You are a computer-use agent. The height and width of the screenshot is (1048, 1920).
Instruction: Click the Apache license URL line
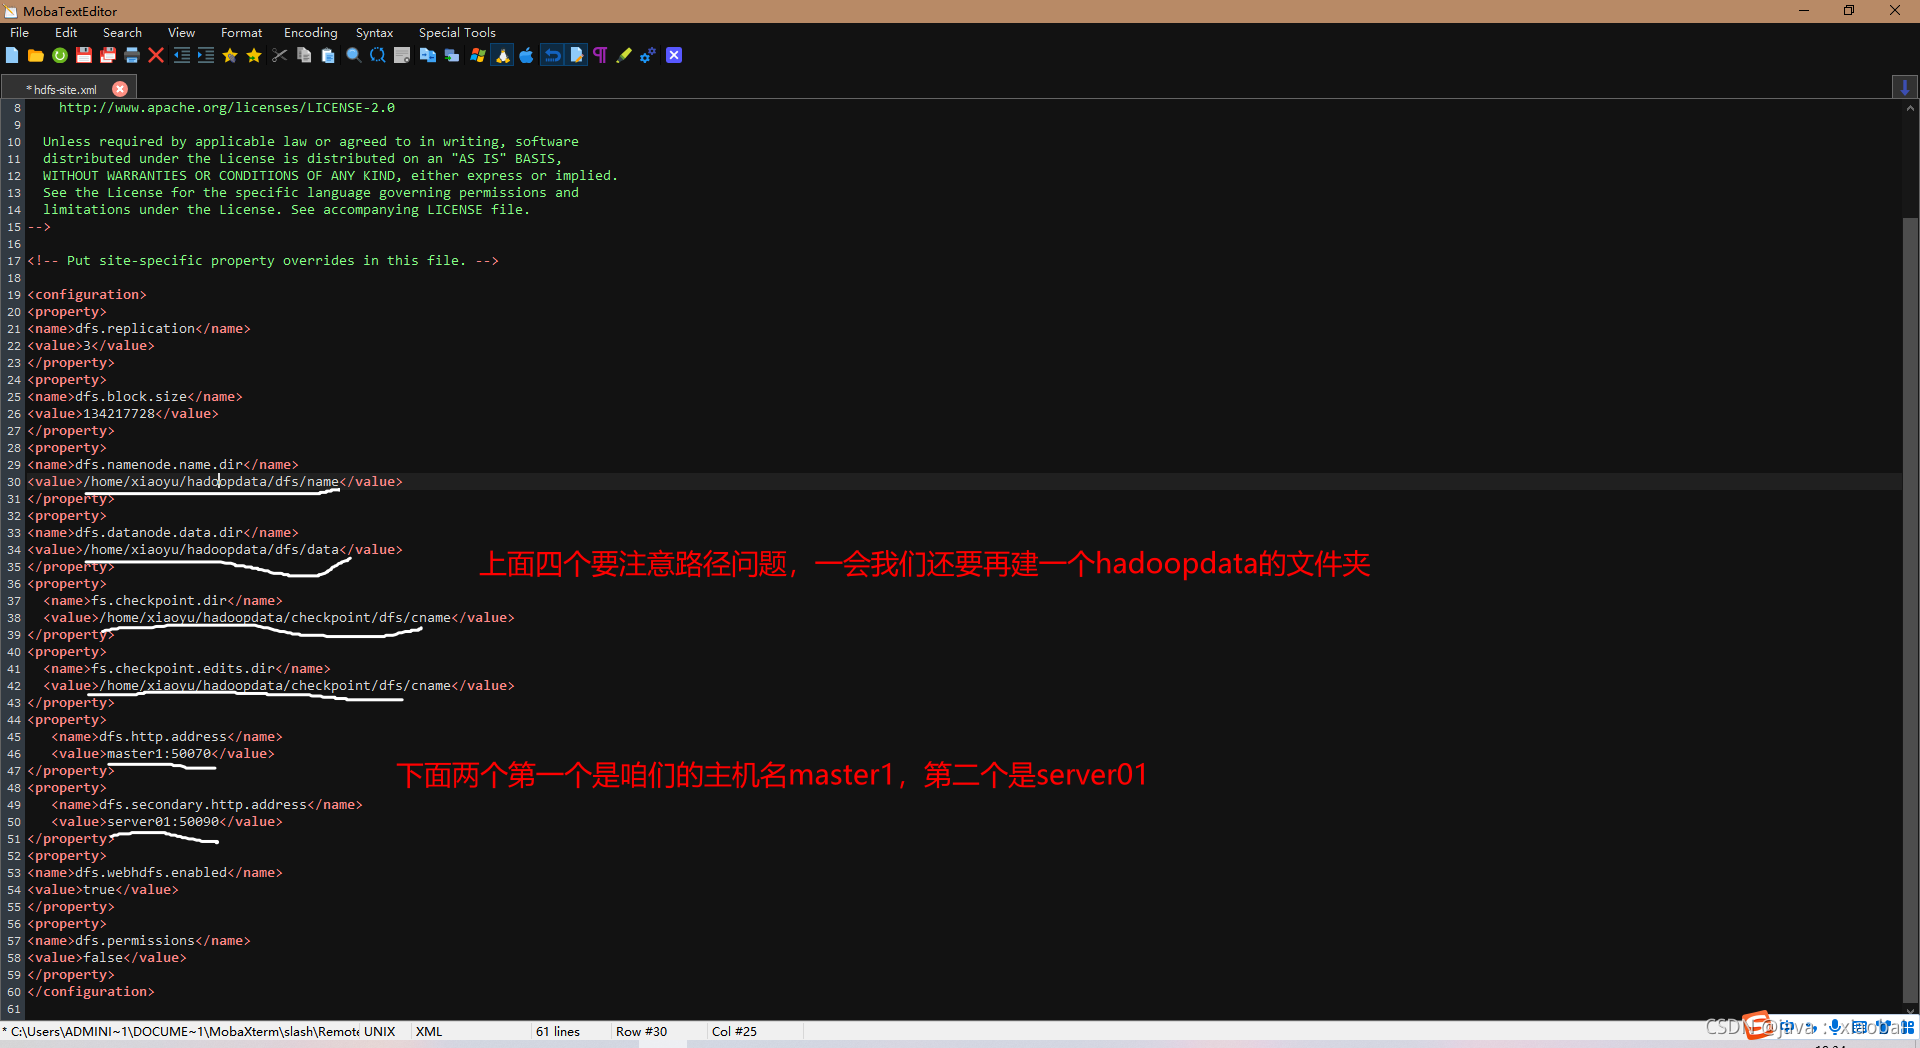click(x=226, y=107)
